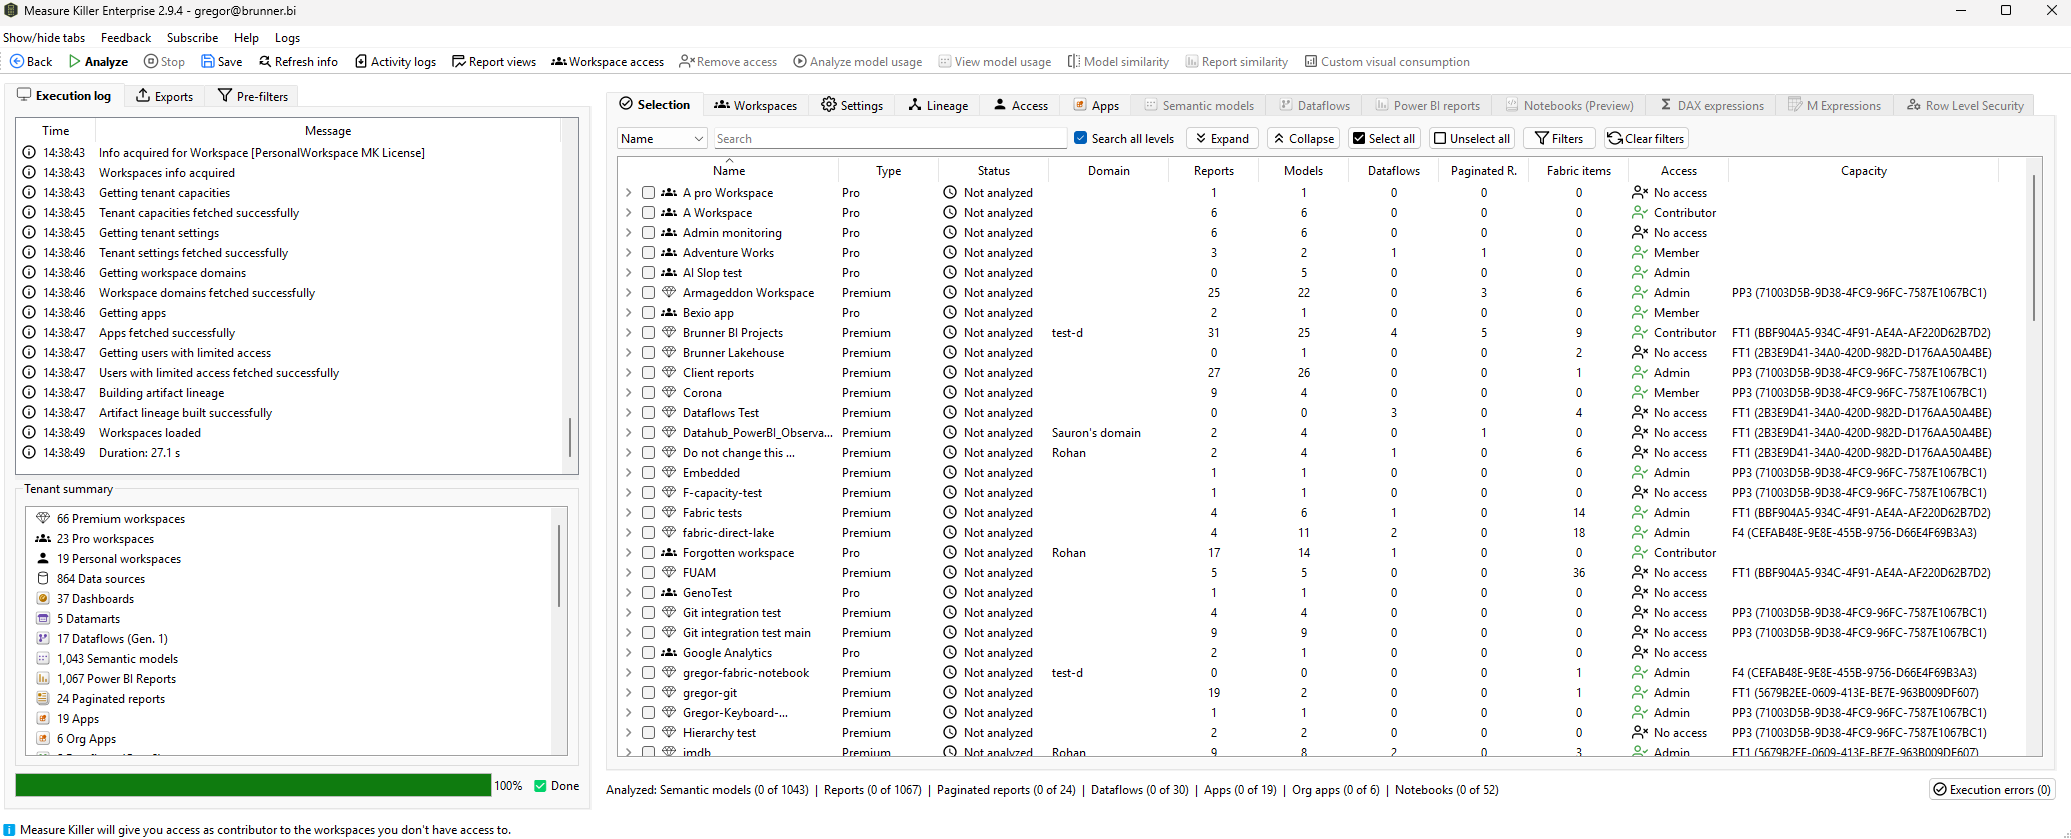The height and width of the screenshot is (839, 2071).
Task: Expand the AI Slop test workspace row
Action: (628, 272)
